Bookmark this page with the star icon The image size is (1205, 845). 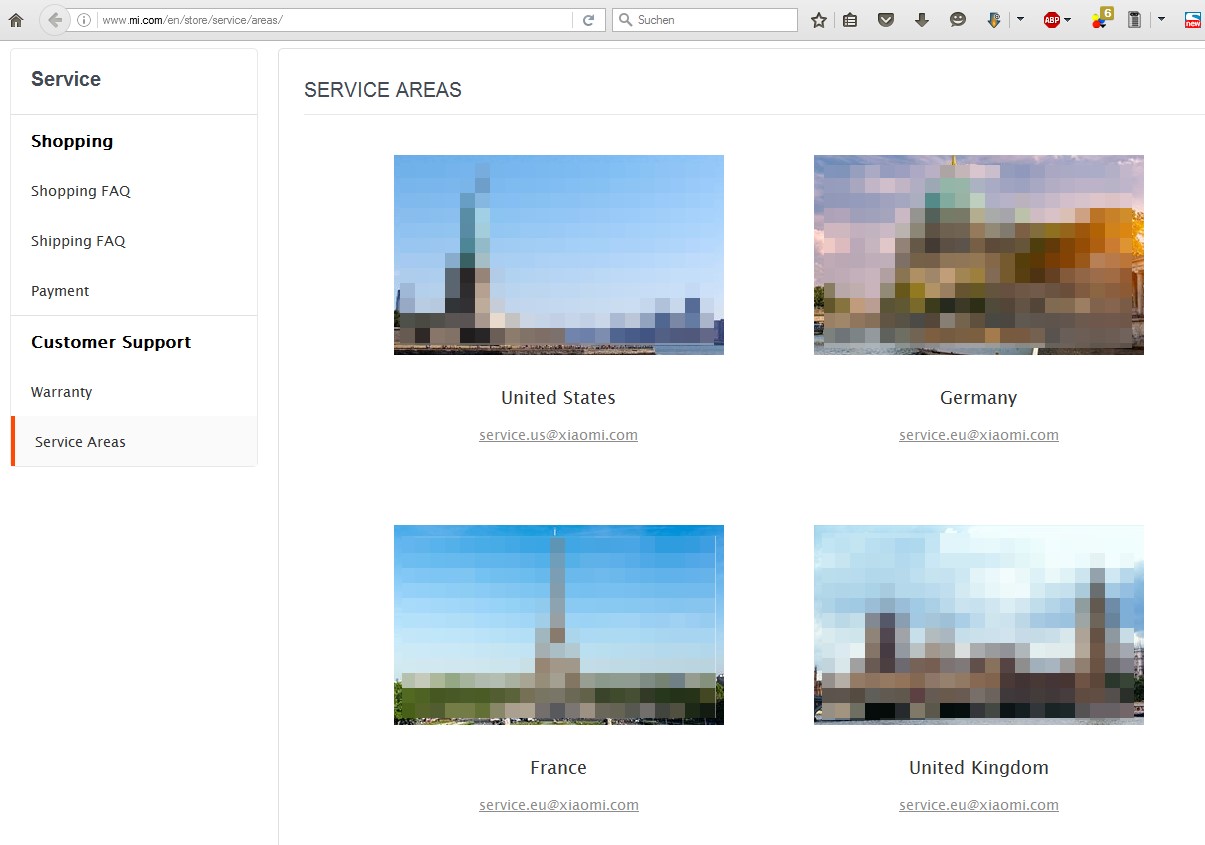pyautogui.click(x=819, y=20)
